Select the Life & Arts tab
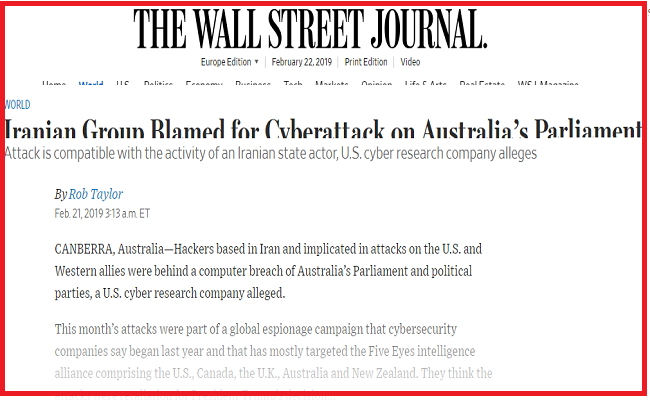Image resolution: width=650 pixels, height=400 pixels. point(426,83)
